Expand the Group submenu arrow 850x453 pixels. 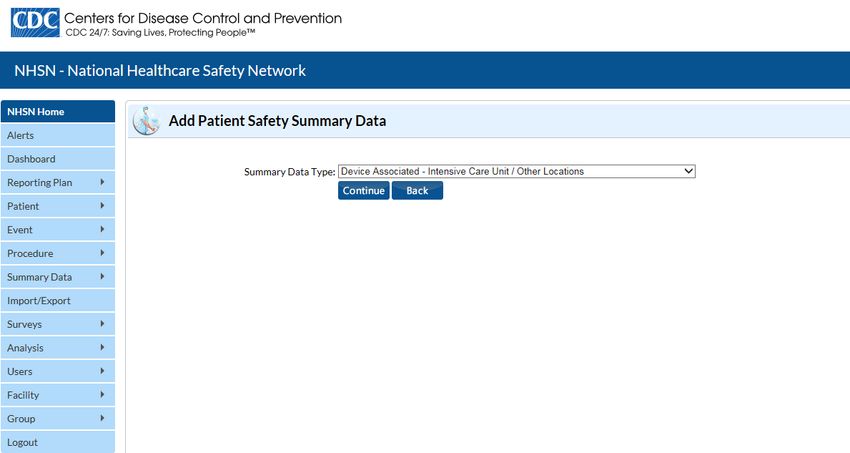tap(102, 418)
